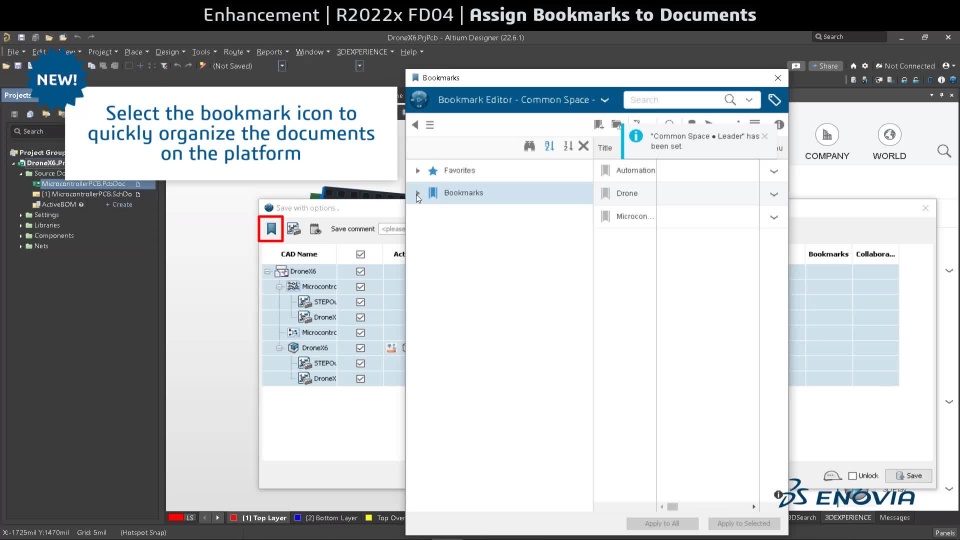Click the open folder icon in Altium quick access bar

(x=49, y=37)
